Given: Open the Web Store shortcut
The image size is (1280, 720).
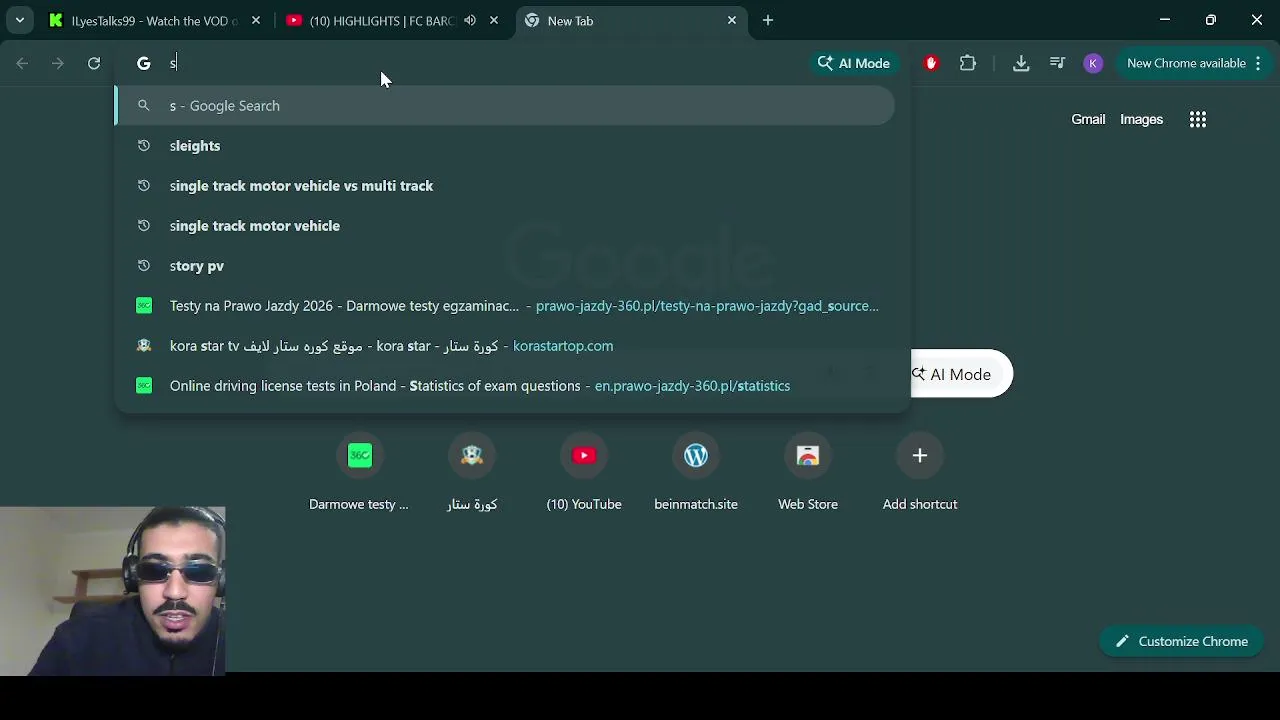Looking at the screenshot, I should click(808, 475).
